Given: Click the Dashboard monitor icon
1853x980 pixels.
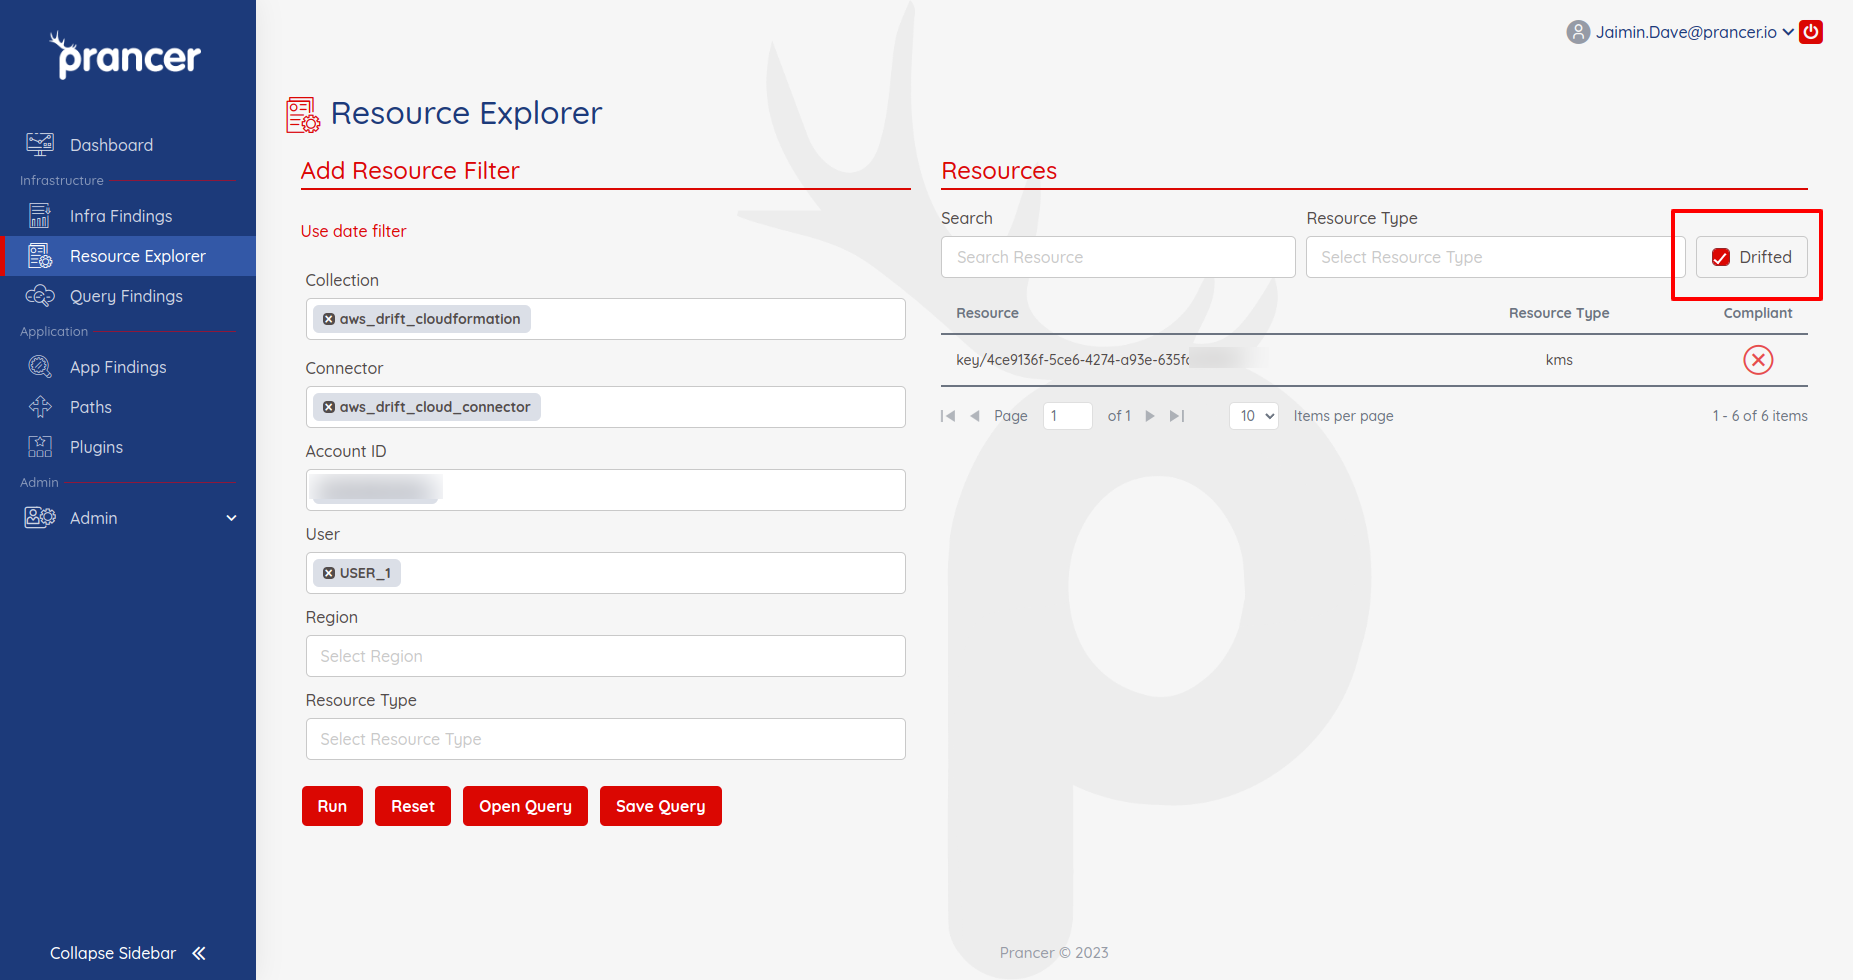Looking at the screenshot, I should coord(40,145).
